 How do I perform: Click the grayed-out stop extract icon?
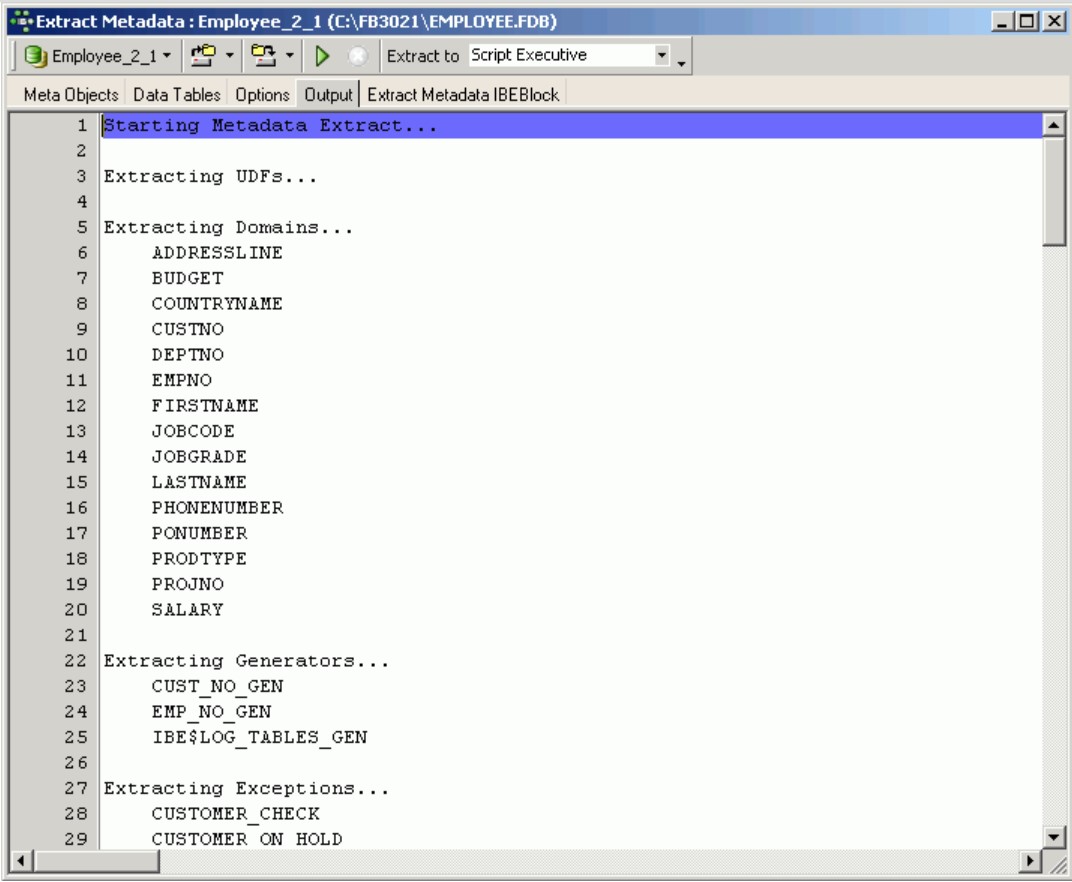(355, 56)
